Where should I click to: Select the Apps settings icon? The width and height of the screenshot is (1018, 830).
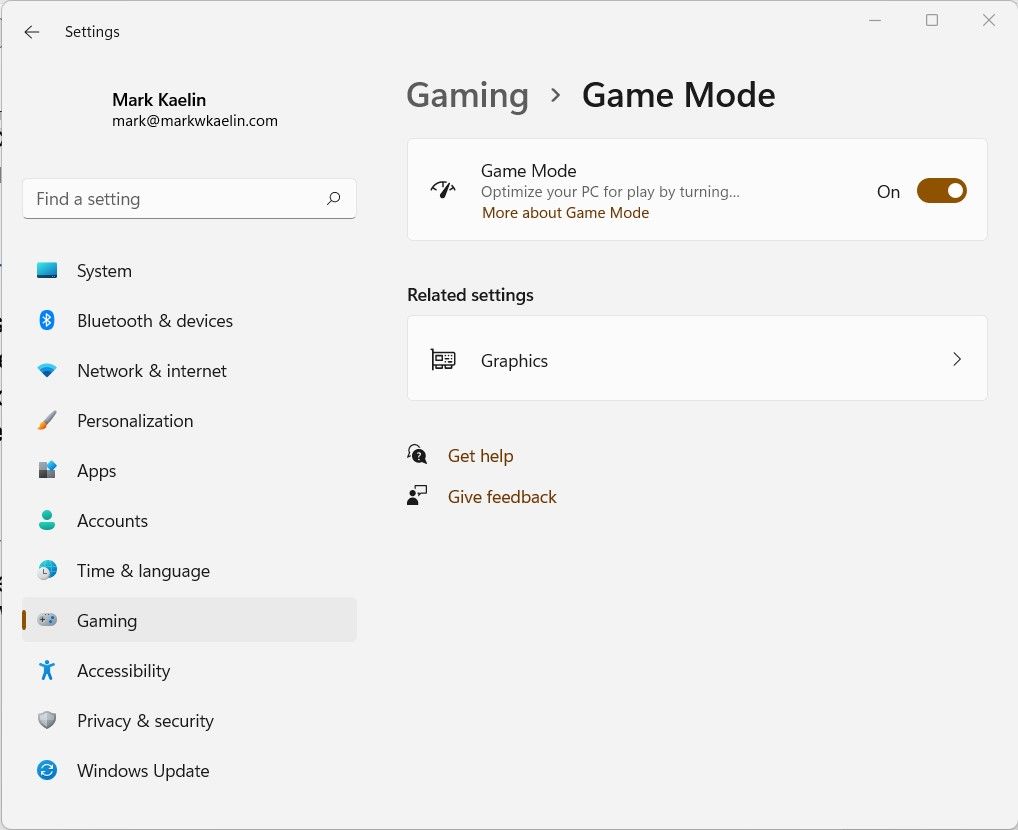point(47,470)
